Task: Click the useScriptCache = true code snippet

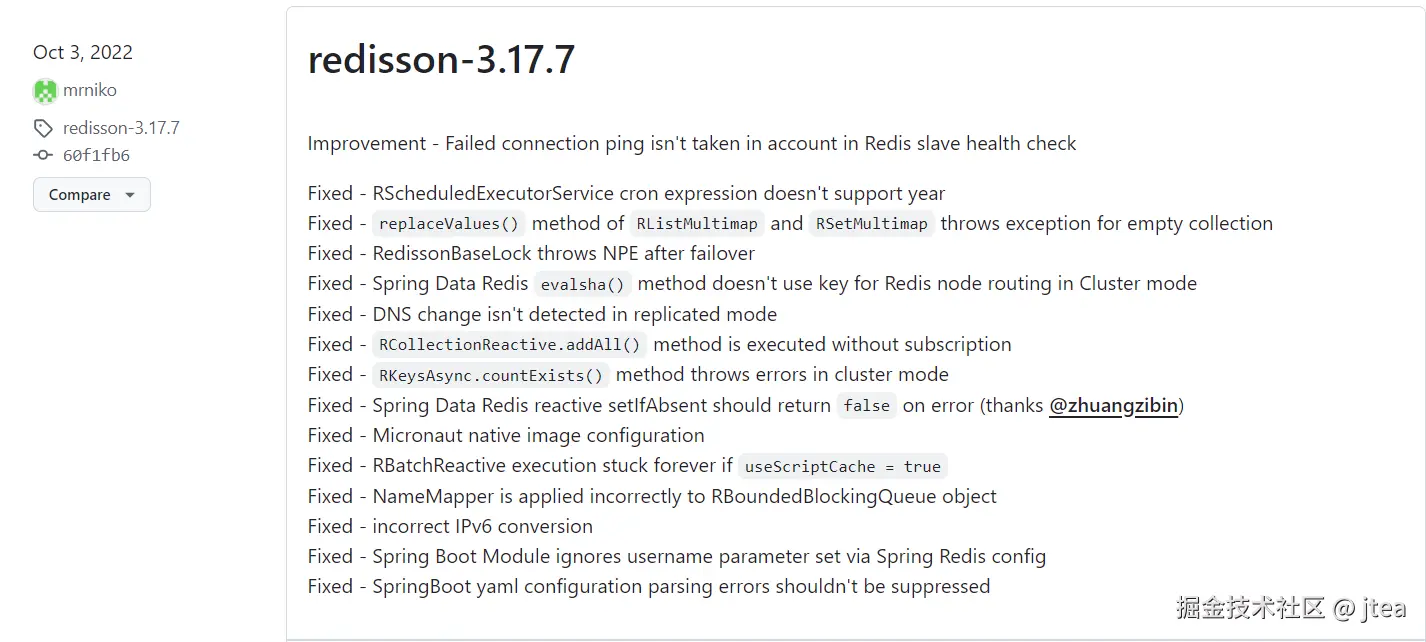Action: click(x=842, y=466)
